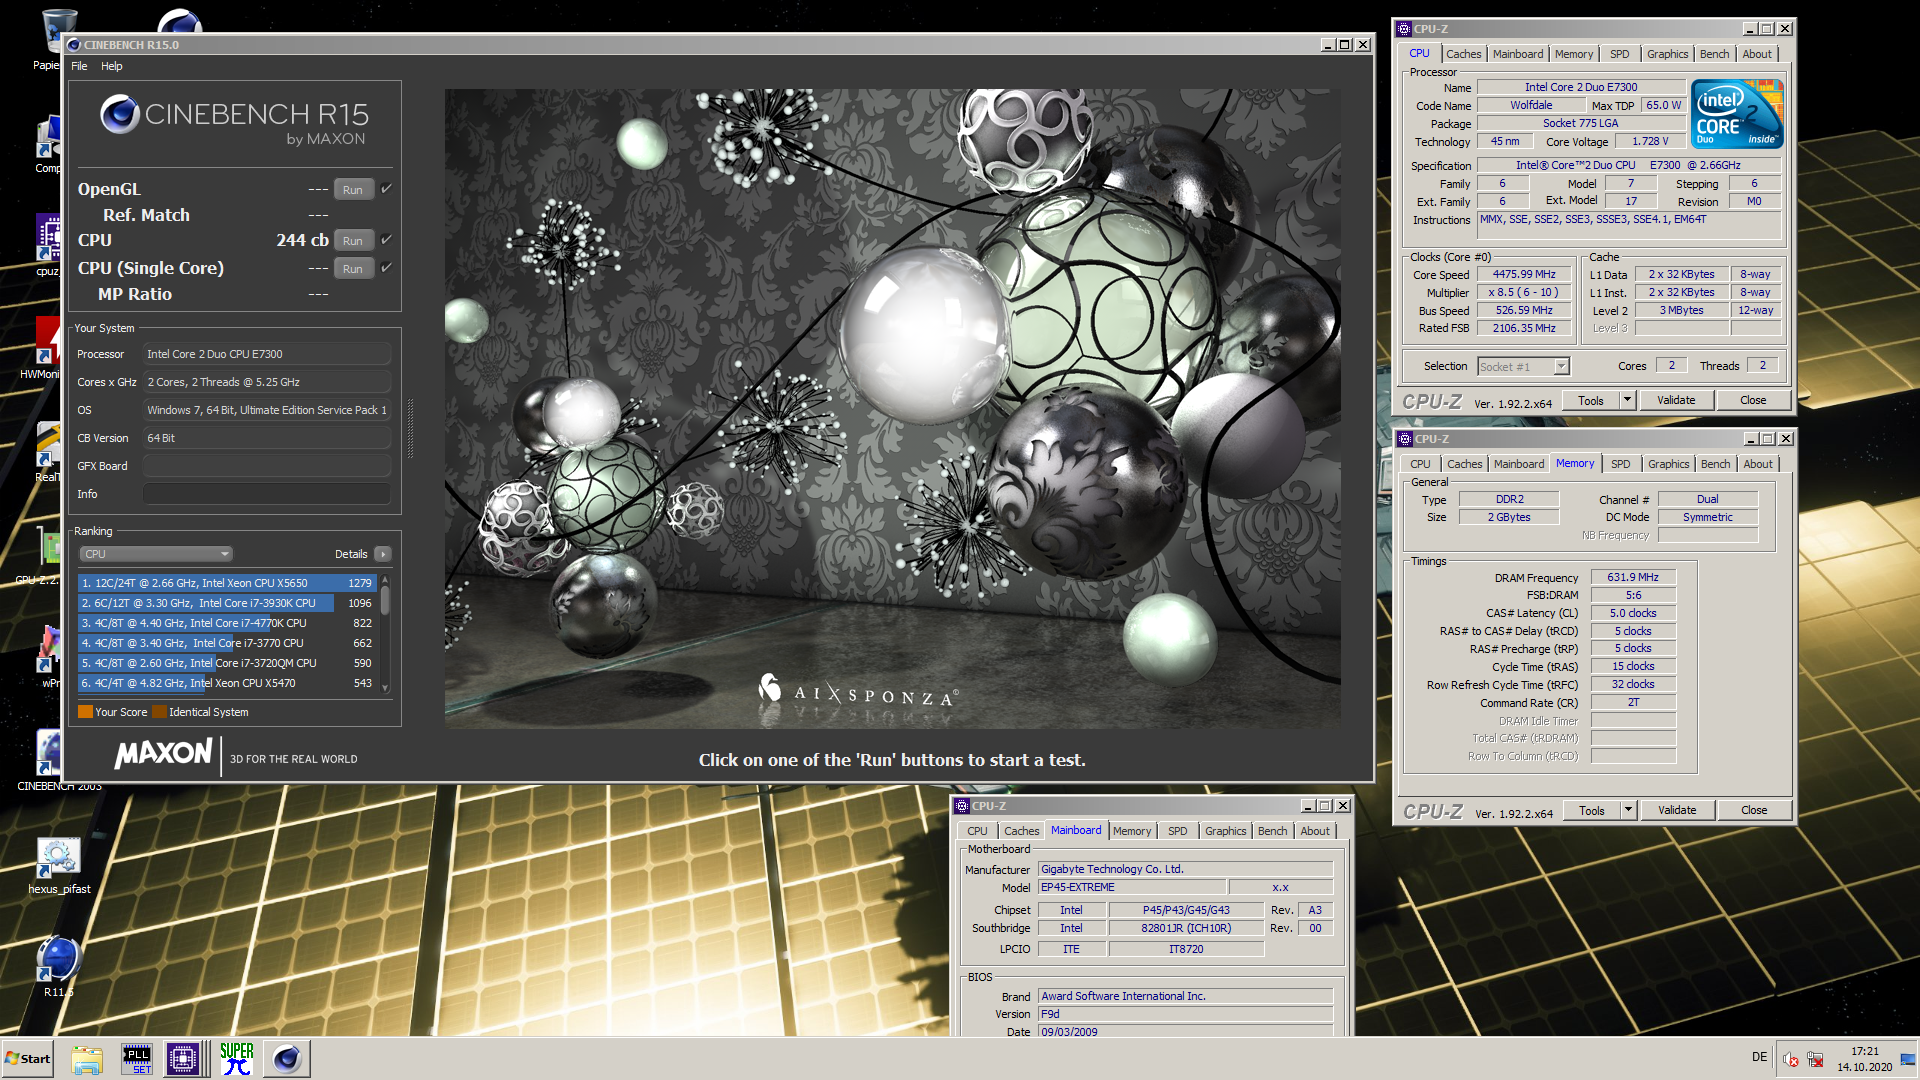Switch to Caches tab in top CPU-Z window
Screen dimensions: 1920x1080
pos(1463,54)
